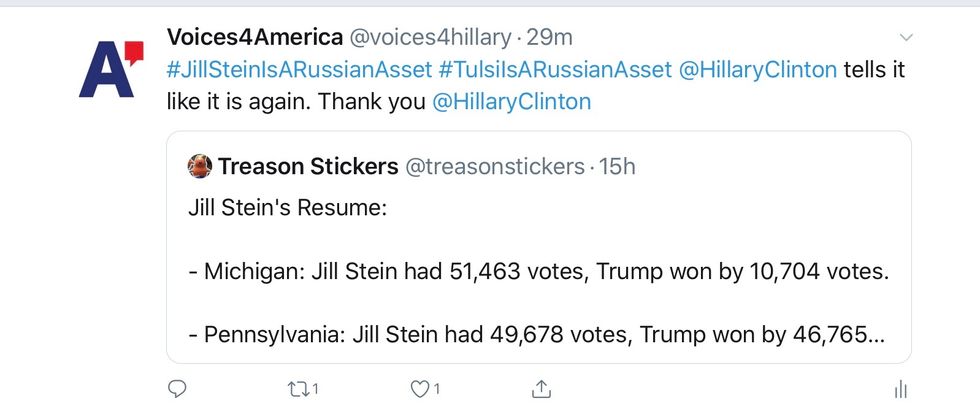The height and width of the screenshot is (411, 980).
Task: View tweet analytics bar chart icon
Action: coord(900,388)
